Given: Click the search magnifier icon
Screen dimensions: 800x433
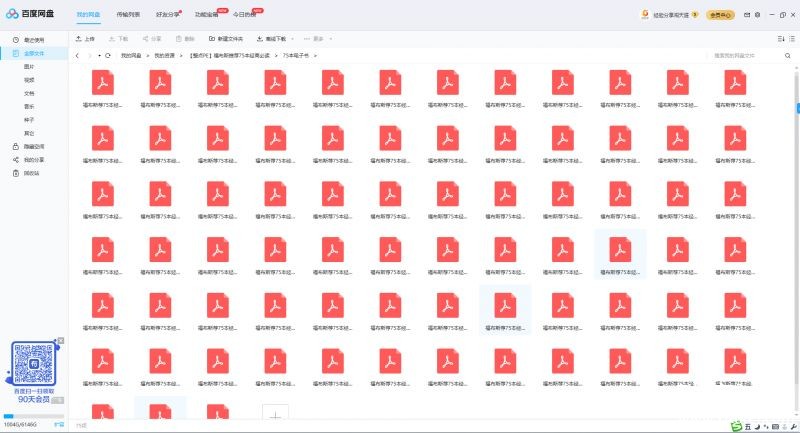Looking at the screenshot, I should tap(790, 55).
